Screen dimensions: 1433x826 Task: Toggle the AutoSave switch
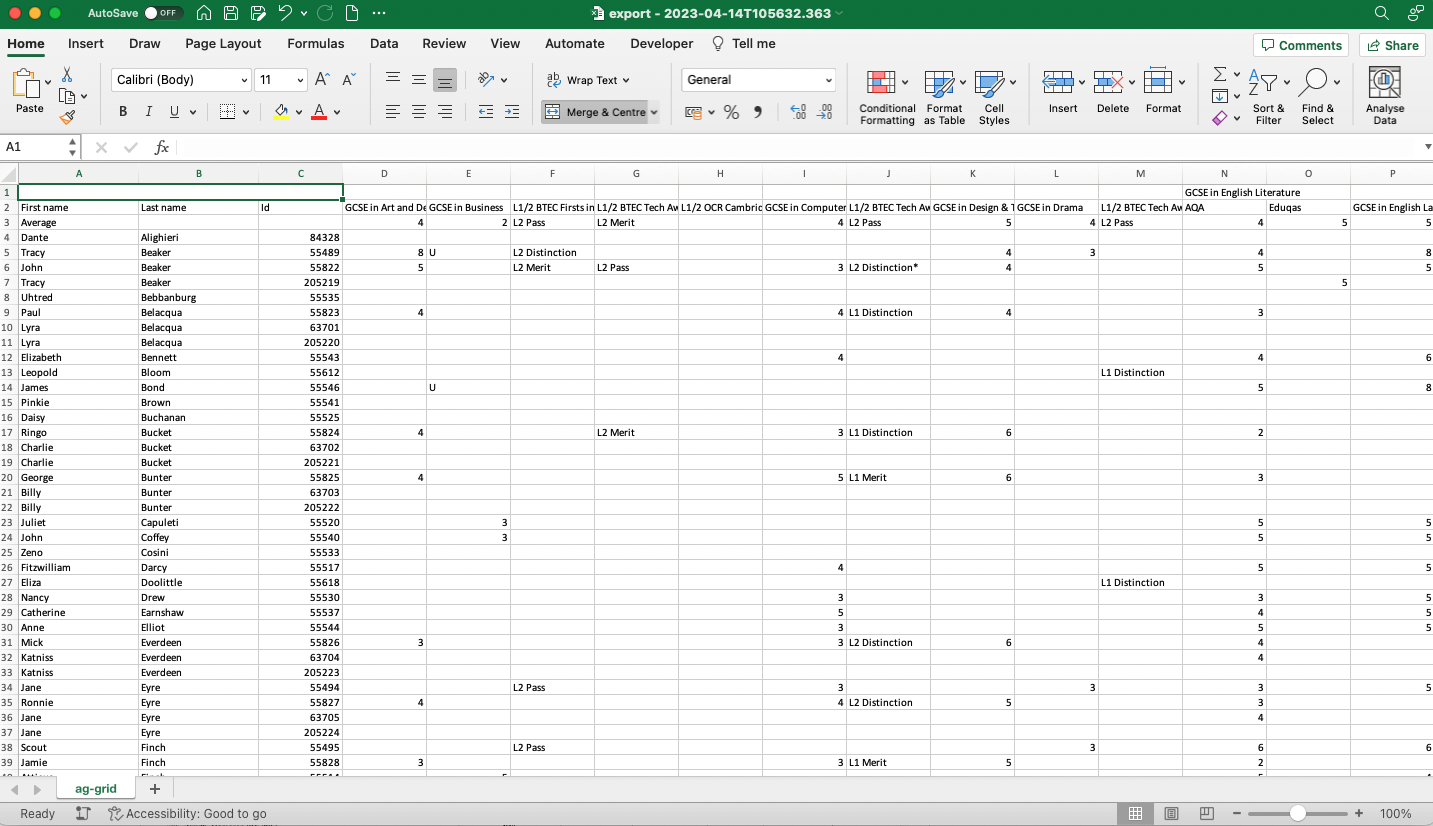point(161,13)
